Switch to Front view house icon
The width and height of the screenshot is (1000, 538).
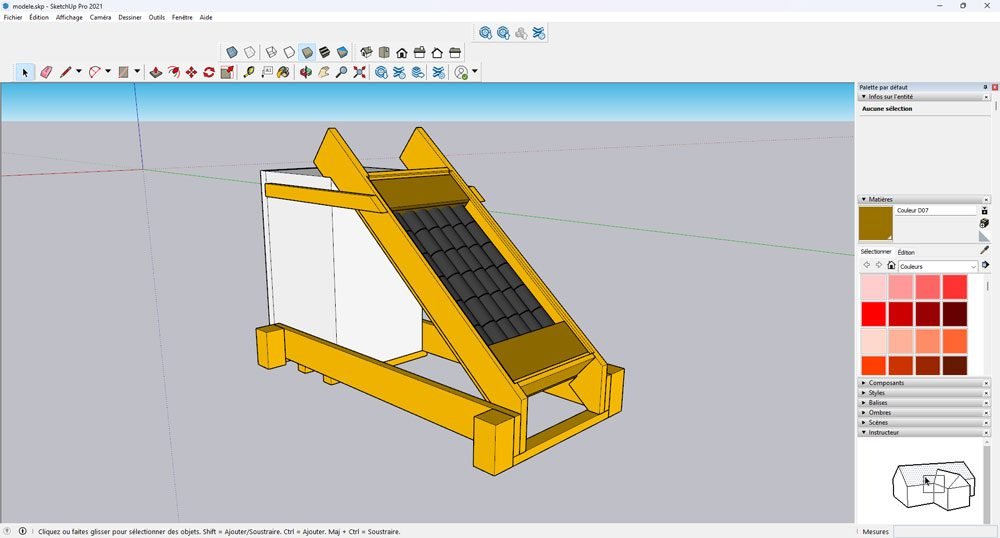[x=402, y=52]
